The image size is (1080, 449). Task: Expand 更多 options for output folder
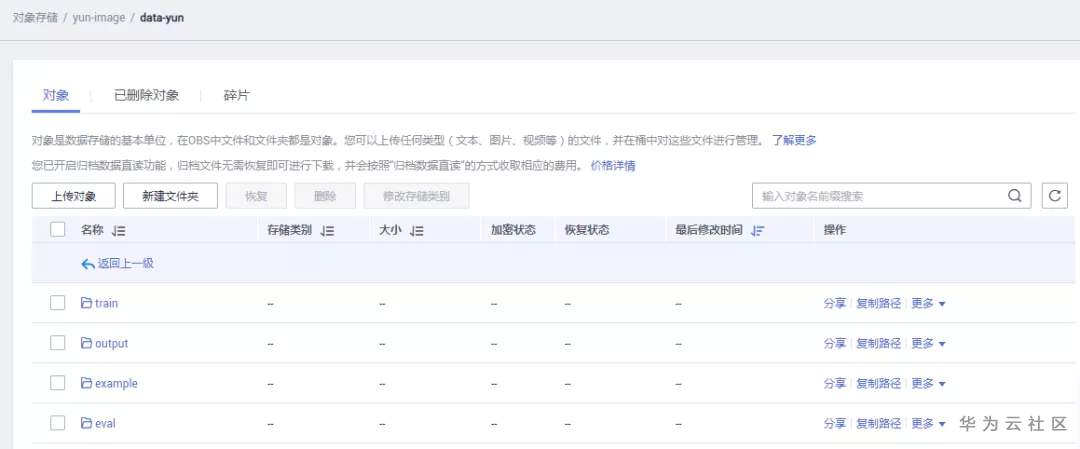(928, 343)
